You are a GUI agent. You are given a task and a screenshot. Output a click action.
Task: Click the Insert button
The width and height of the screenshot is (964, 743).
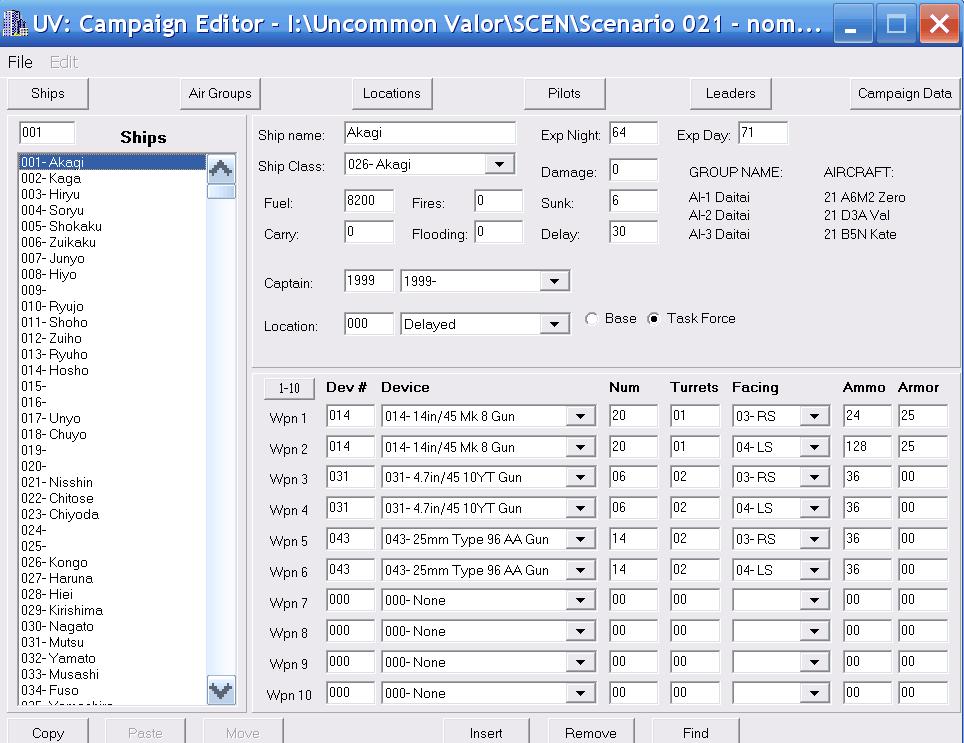click(x=486, y=732)
